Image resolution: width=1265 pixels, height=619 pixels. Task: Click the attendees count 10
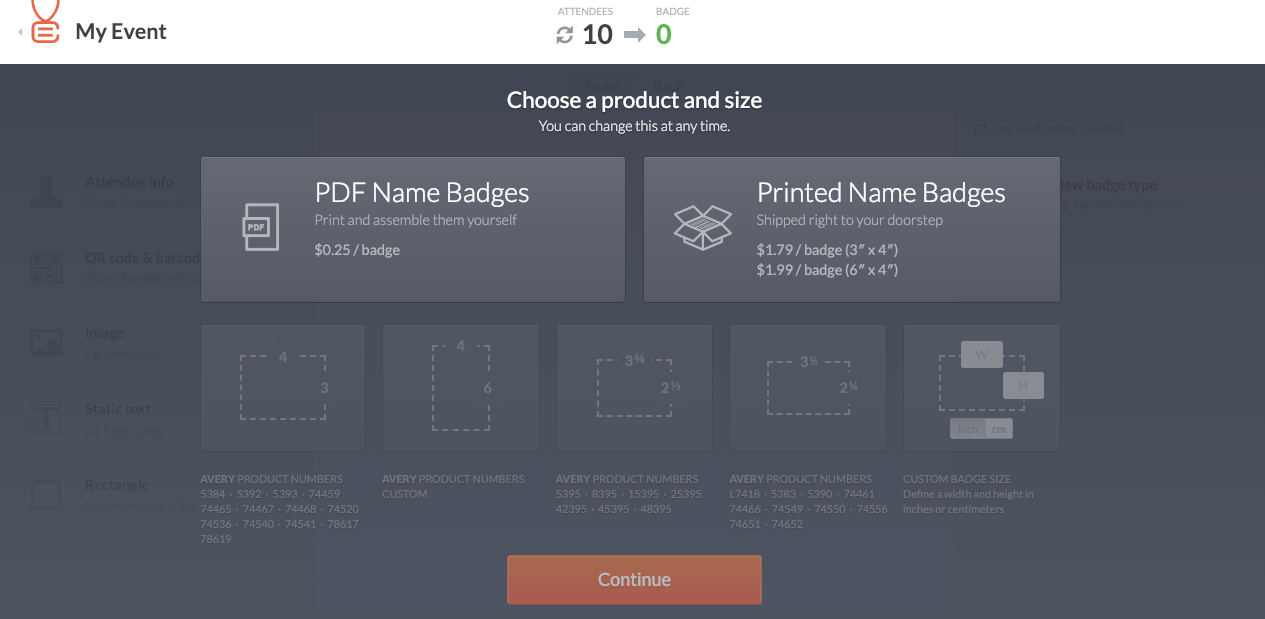click(x=597, y=35)
